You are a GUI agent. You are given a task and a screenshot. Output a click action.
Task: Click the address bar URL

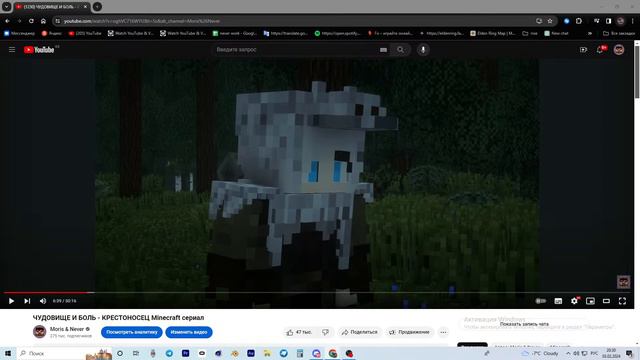tap(142, 21)
